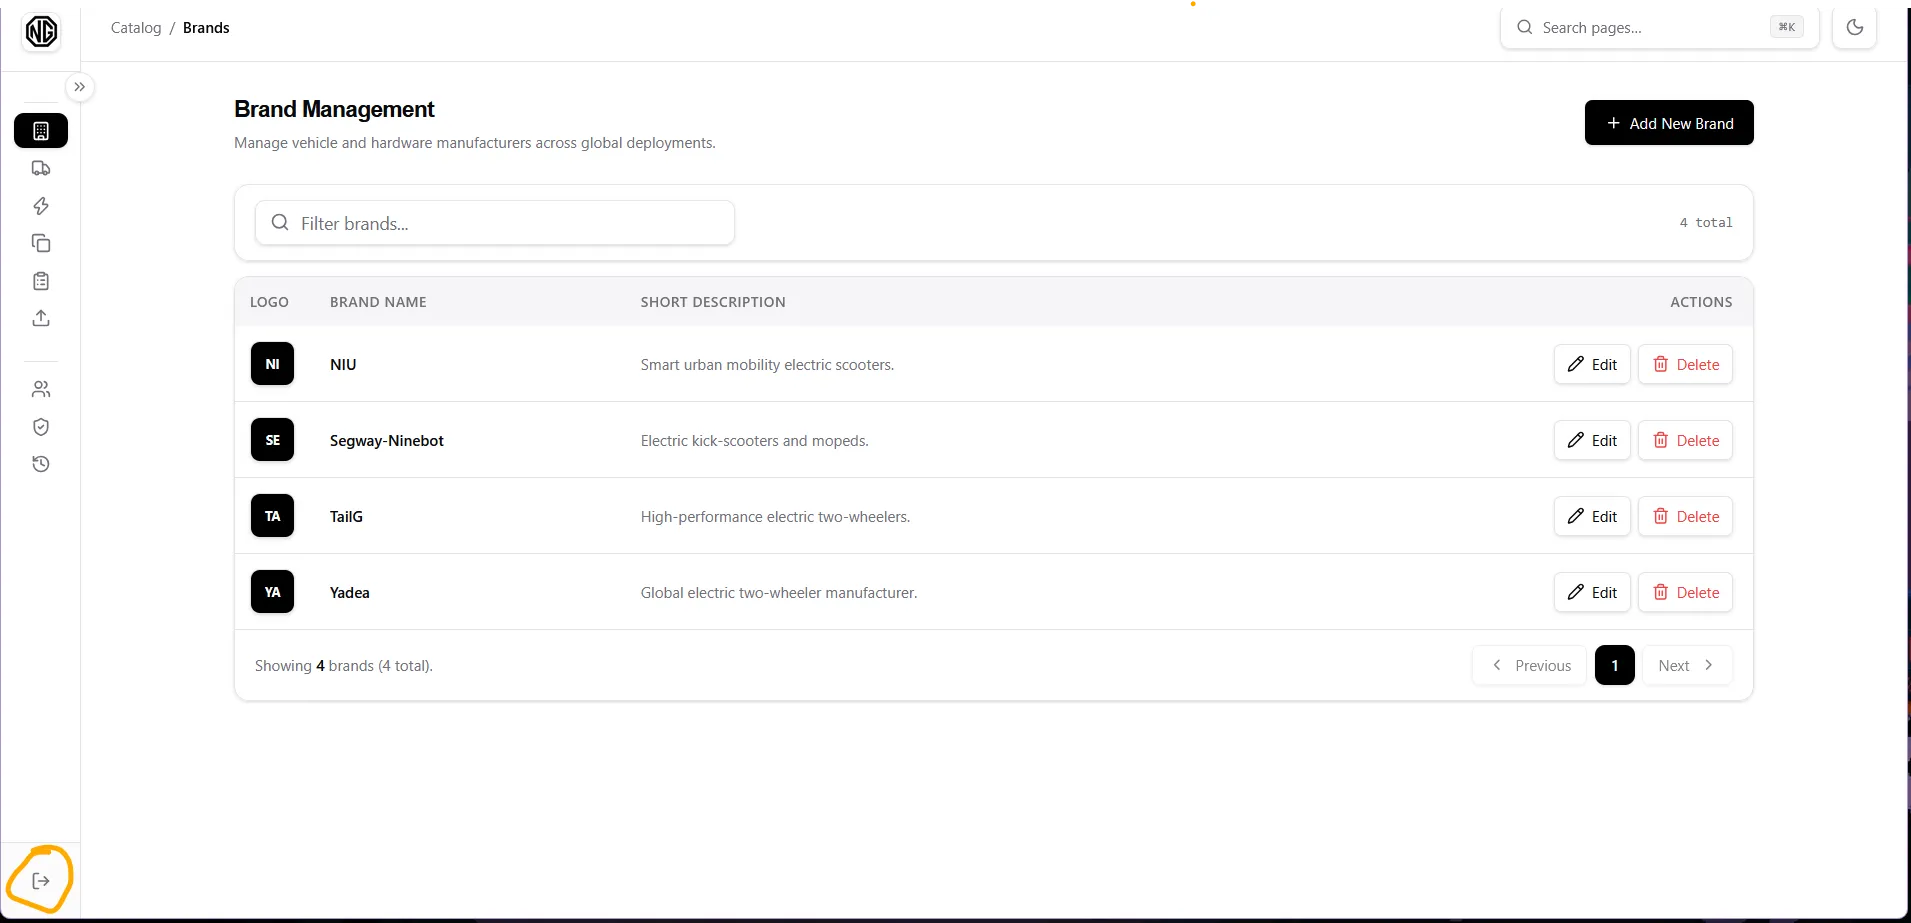Open the users icon in sidebar
1911x923 pixels.
41,389
